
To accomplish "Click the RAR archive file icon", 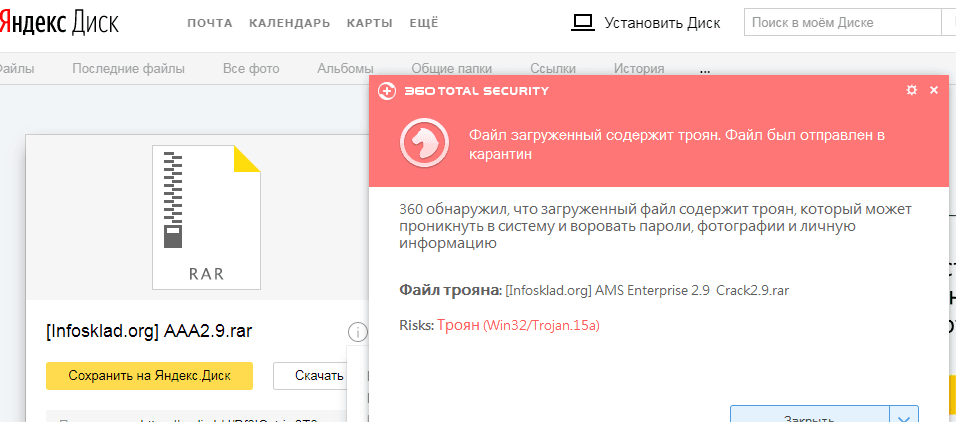I will (x=206, y=218).
